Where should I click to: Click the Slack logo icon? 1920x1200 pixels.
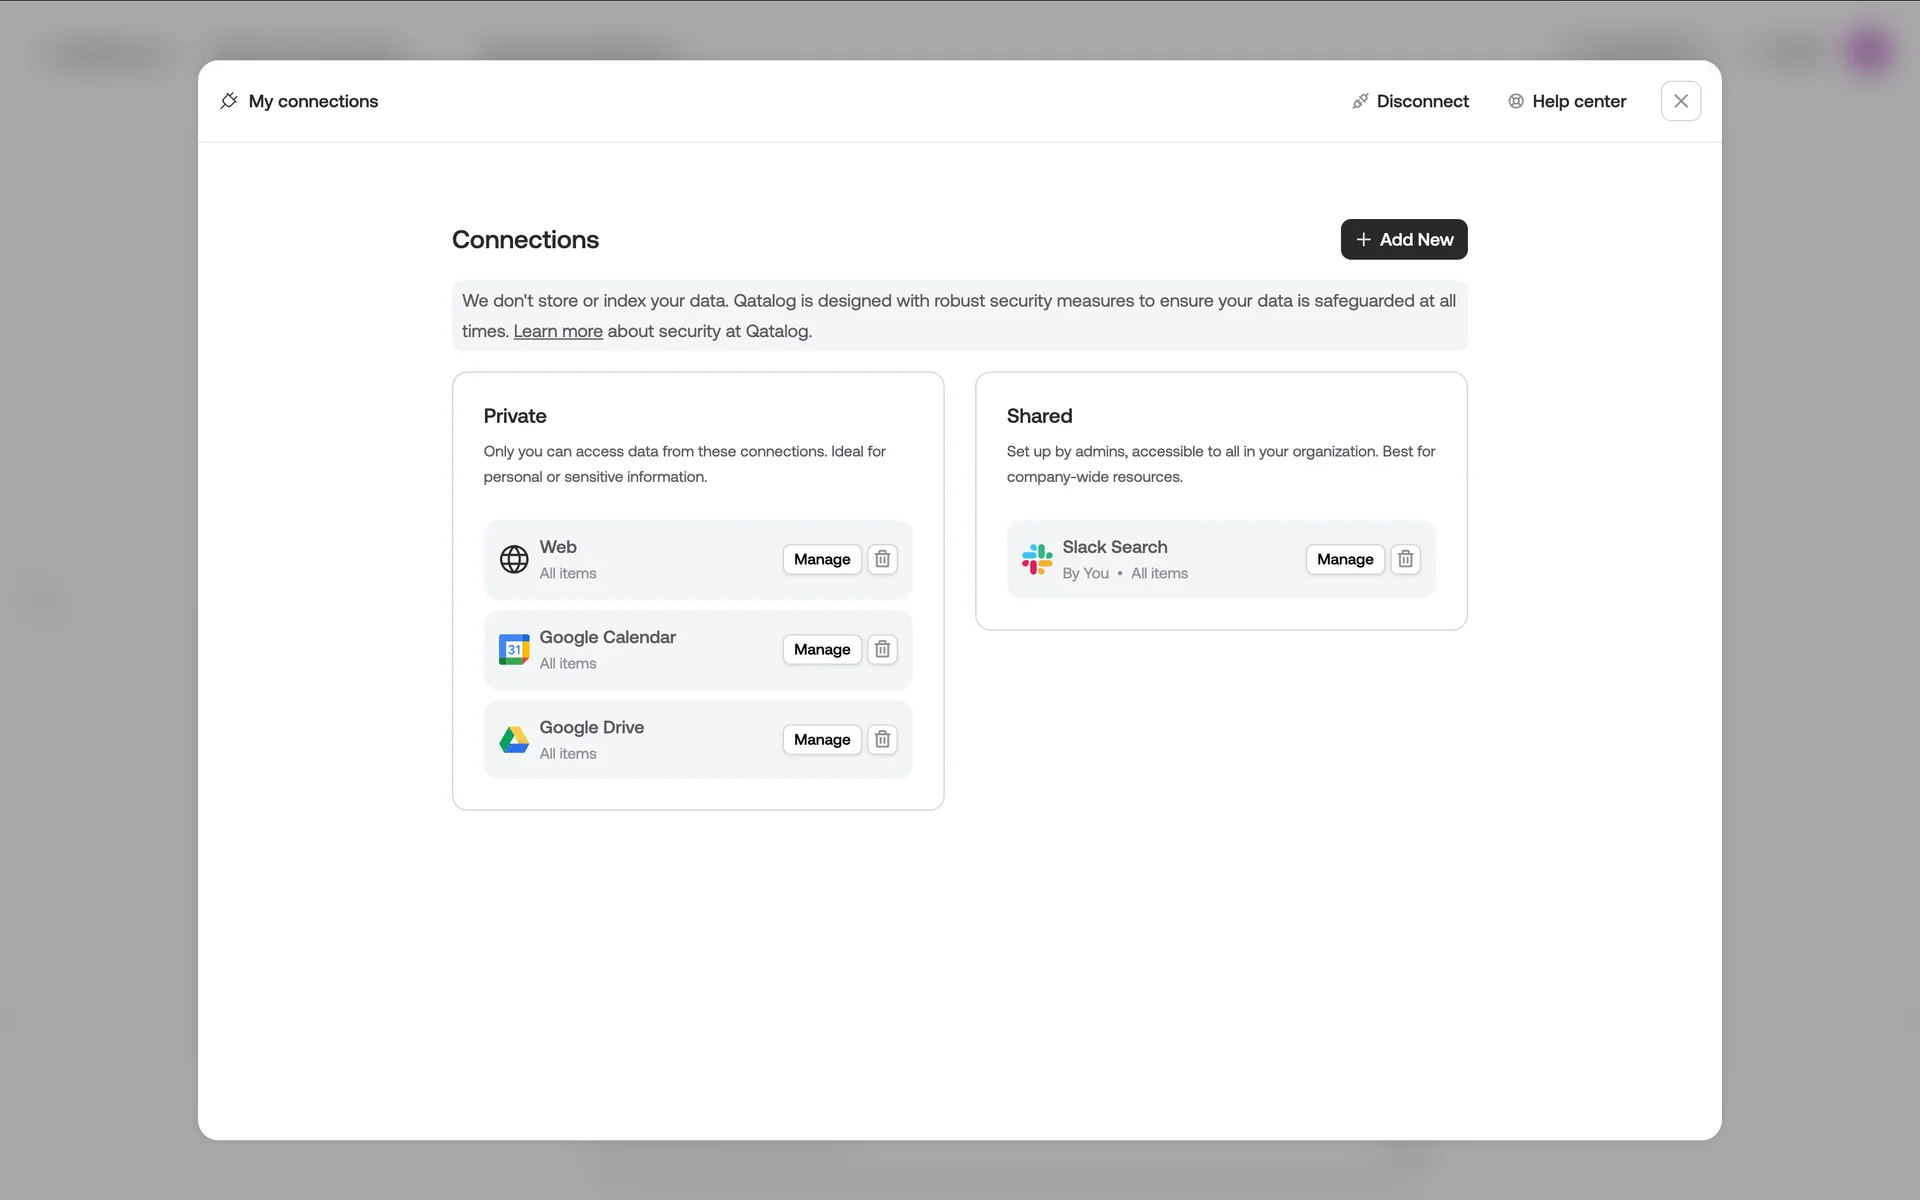1037,559
